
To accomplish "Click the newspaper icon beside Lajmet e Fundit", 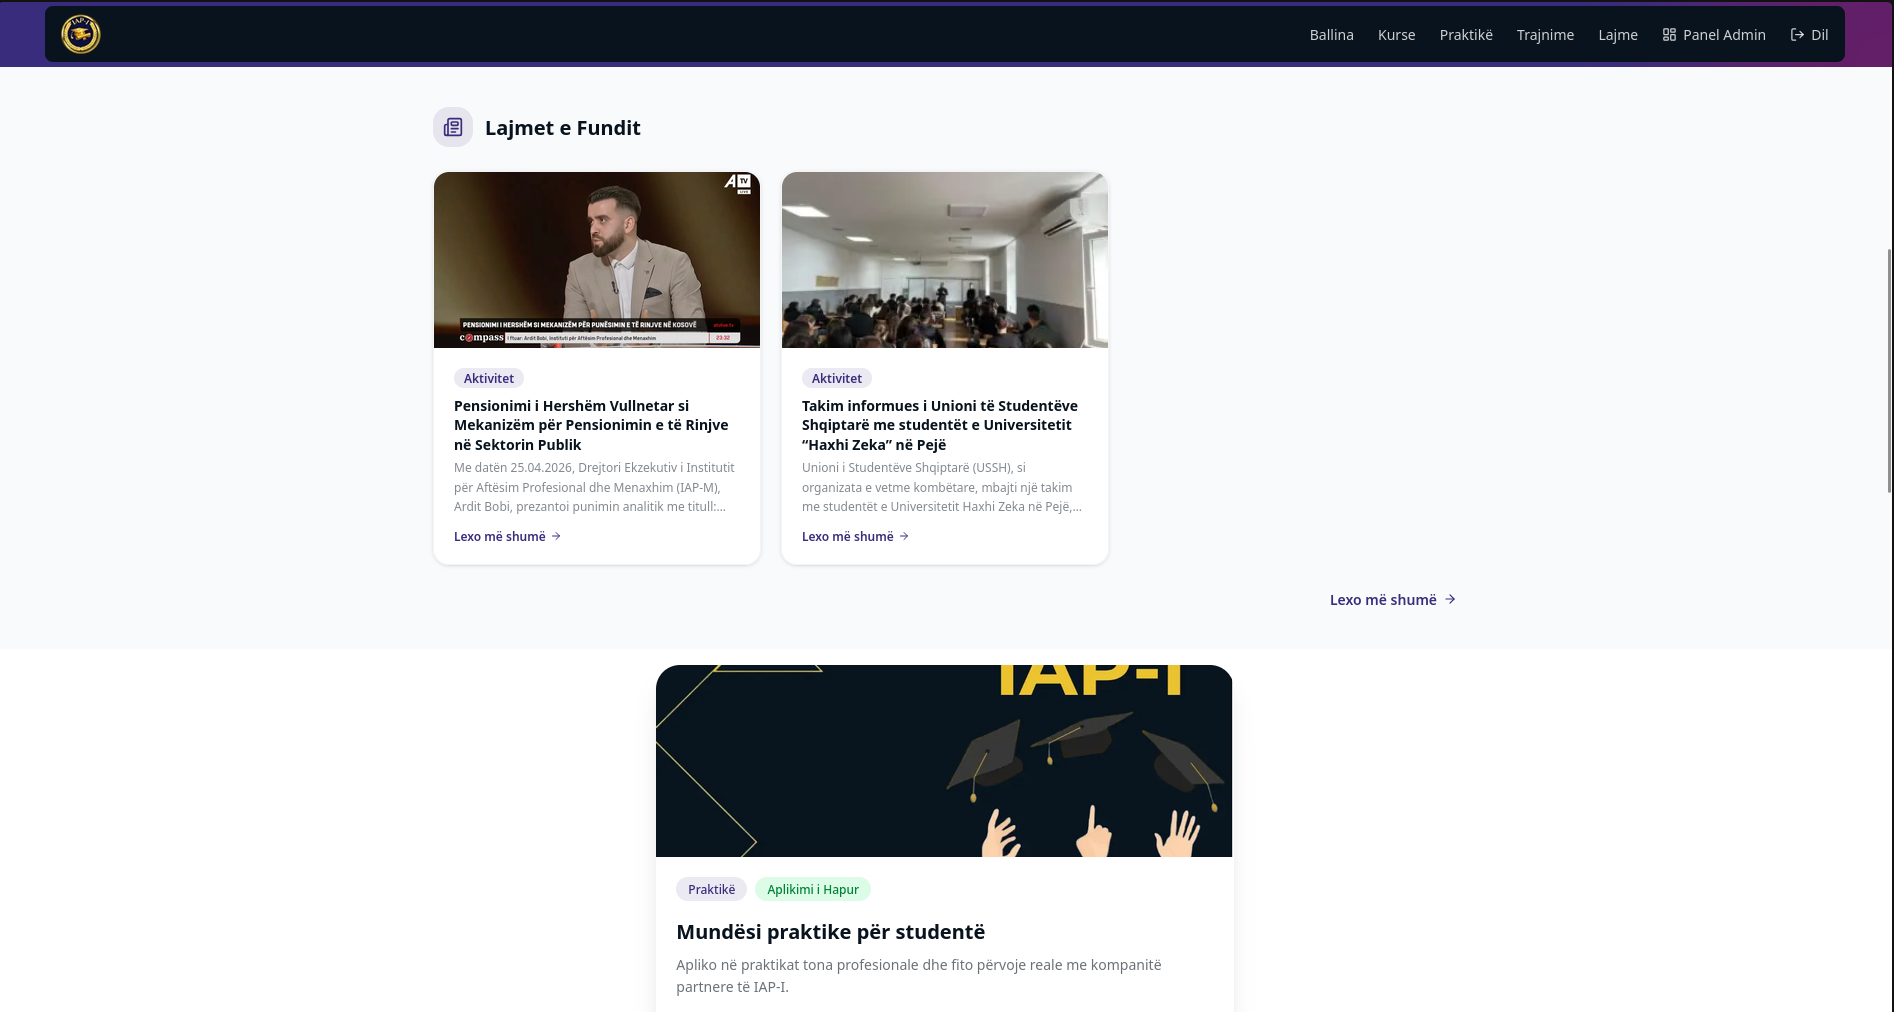I will [x=453, y=127].
